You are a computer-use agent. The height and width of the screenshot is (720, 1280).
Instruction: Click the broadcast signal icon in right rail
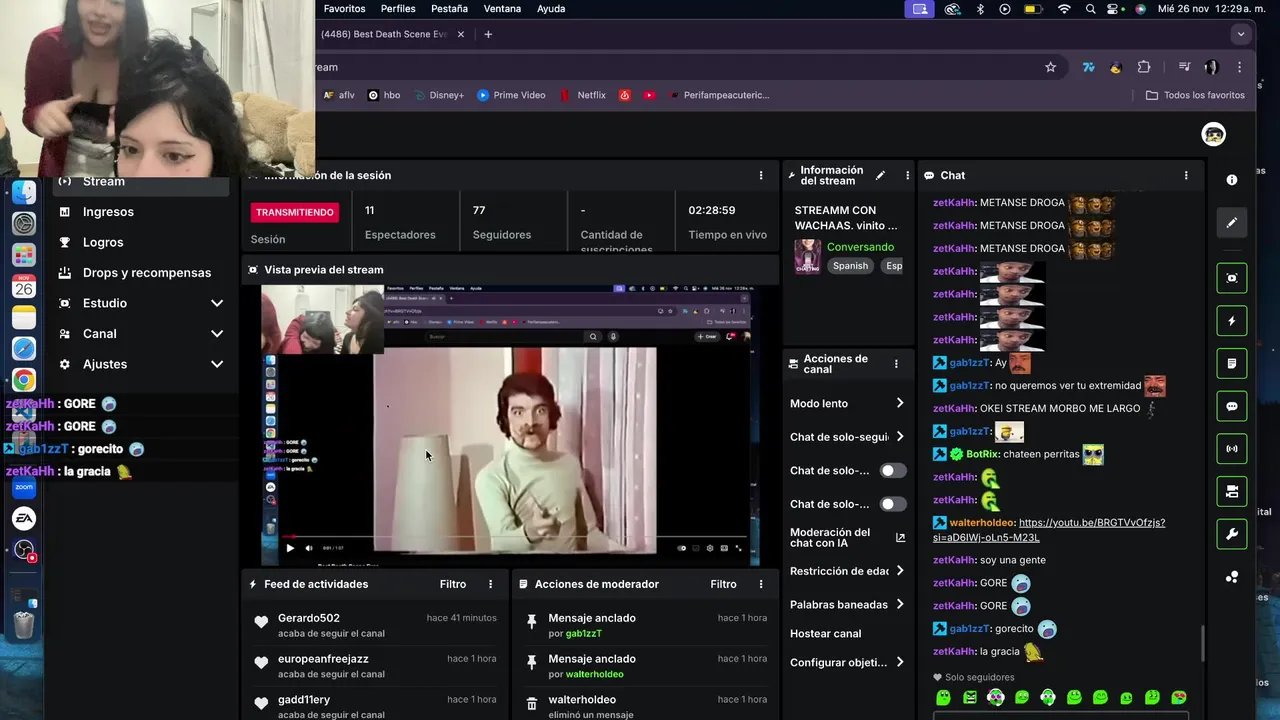tap(1232, 449)
